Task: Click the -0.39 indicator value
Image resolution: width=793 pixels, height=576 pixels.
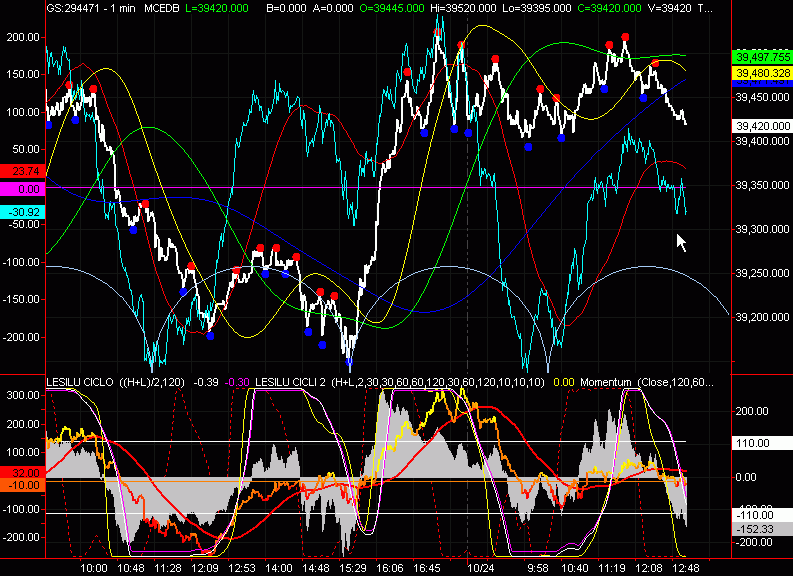Action: 206,382
